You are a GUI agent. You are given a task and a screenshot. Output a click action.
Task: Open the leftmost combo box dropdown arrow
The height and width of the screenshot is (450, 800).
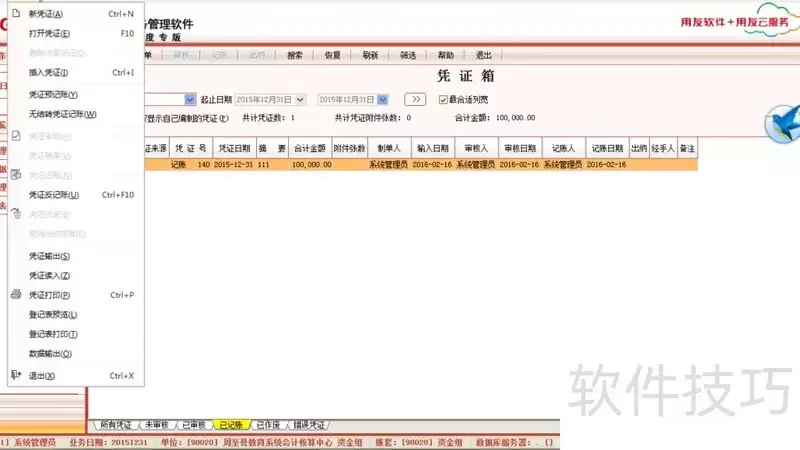190,99
